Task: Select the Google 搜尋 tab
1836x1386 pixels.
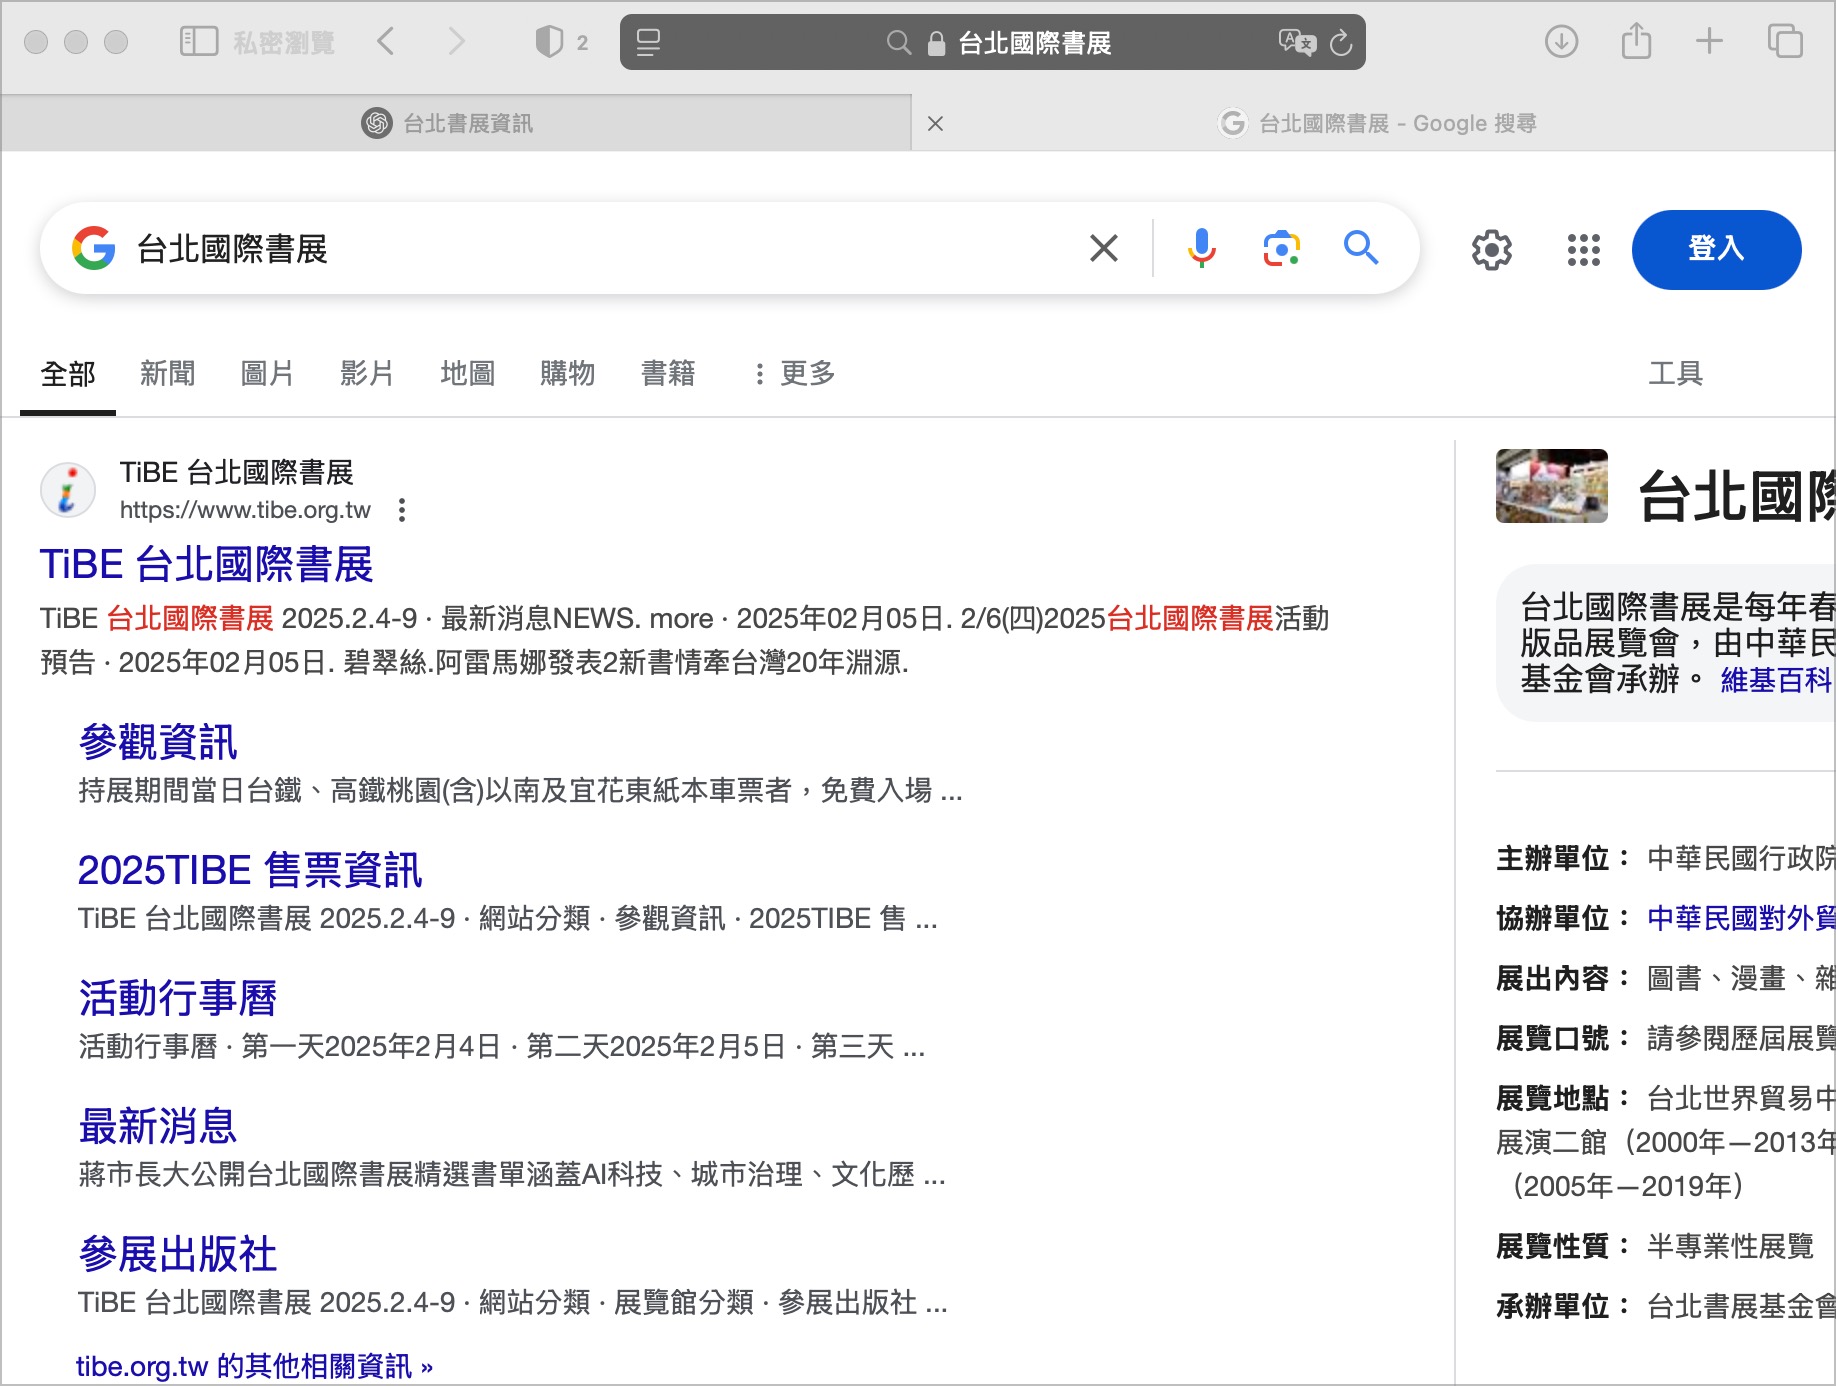Action: (x=1376, y=123)
